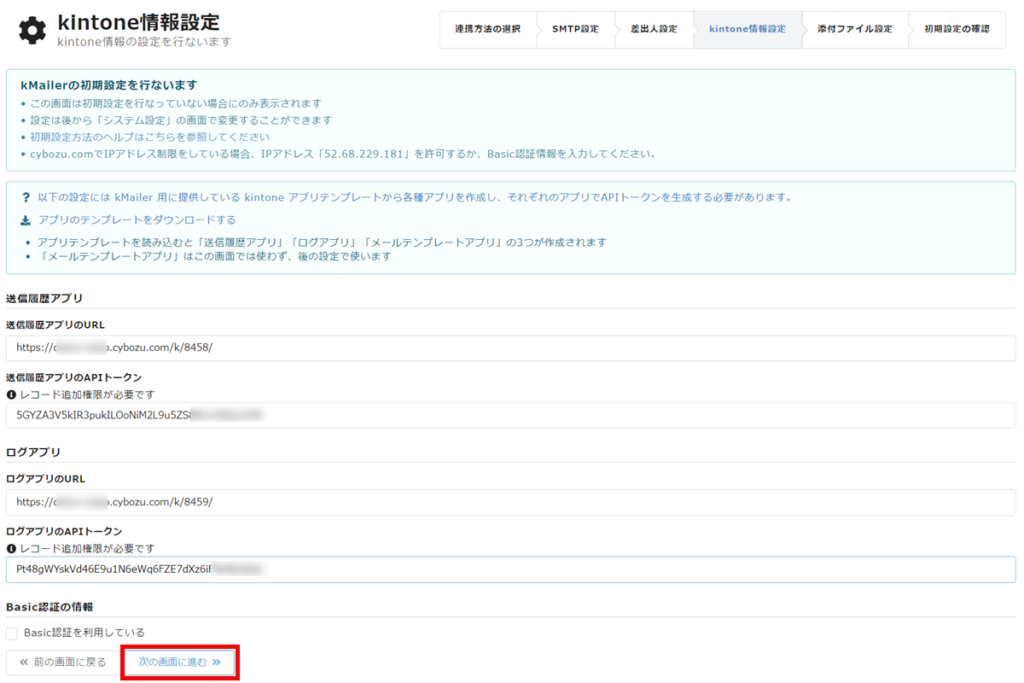Enable the Basic認証を利用している checkbox
This screenshot has width=1024, height=683.
point(13,633)
